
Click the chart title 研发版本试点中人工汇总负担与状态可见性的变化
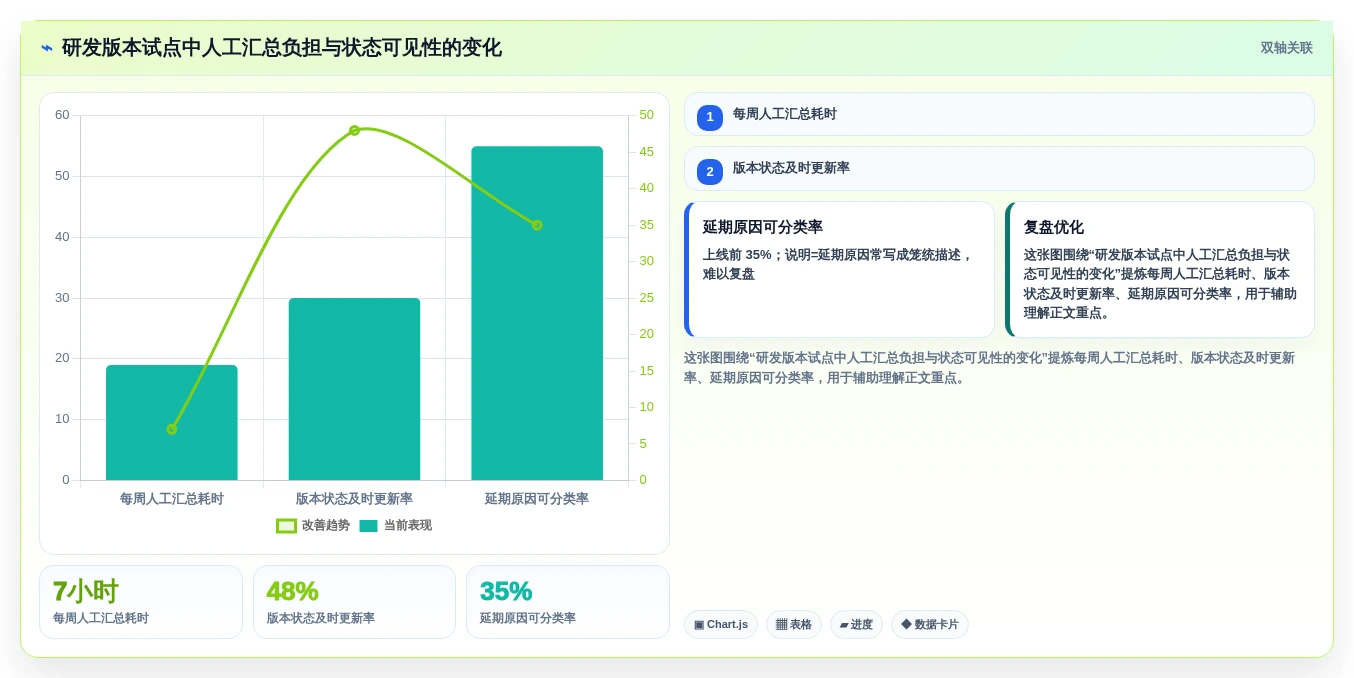click(x=282, y=48)
